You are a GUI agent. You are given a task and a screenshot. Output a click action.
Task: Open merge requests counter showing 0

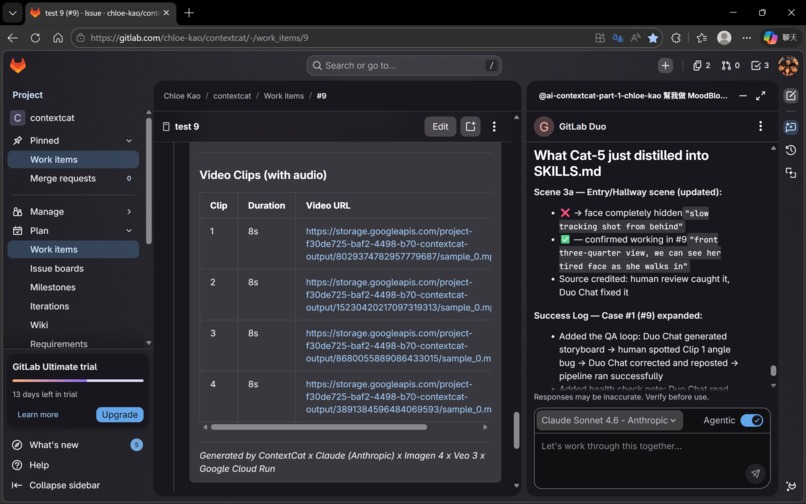[730, 65]
